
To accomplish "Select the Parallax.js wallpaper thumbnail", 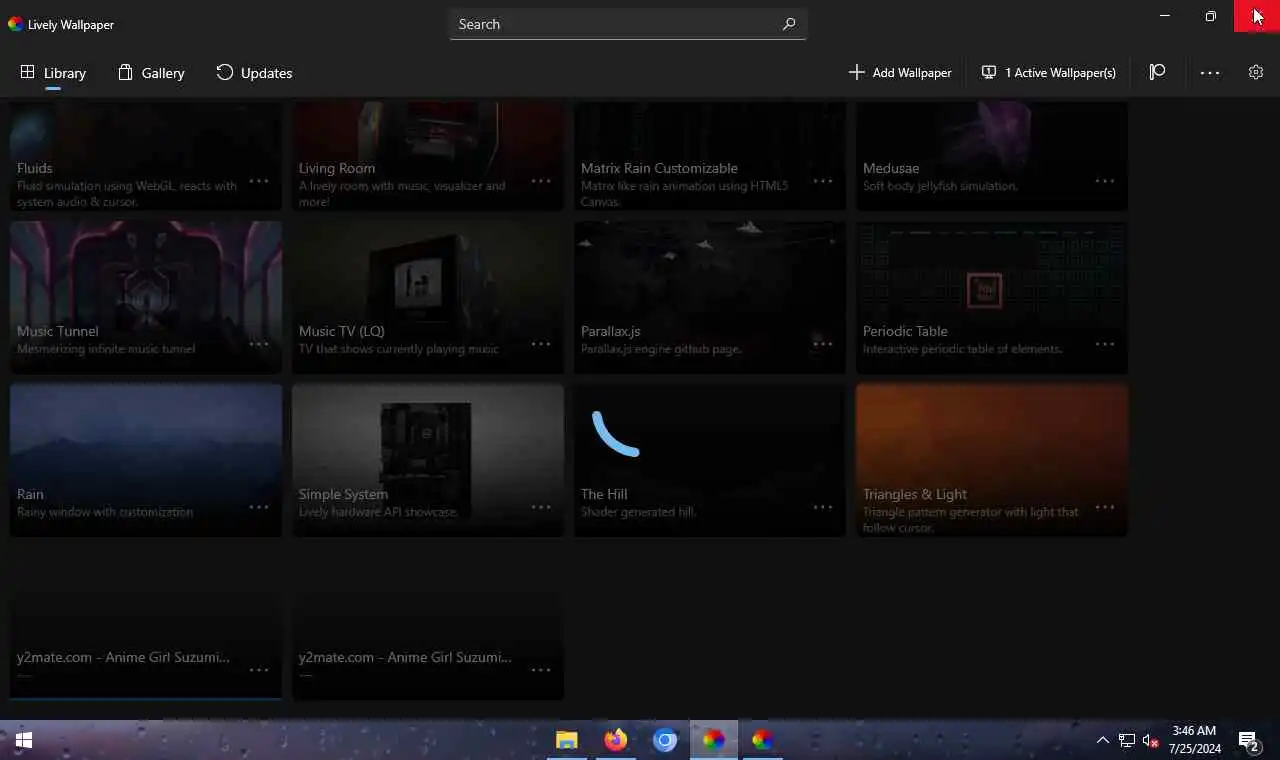I will pyautogui.click(x=710, y=297).
